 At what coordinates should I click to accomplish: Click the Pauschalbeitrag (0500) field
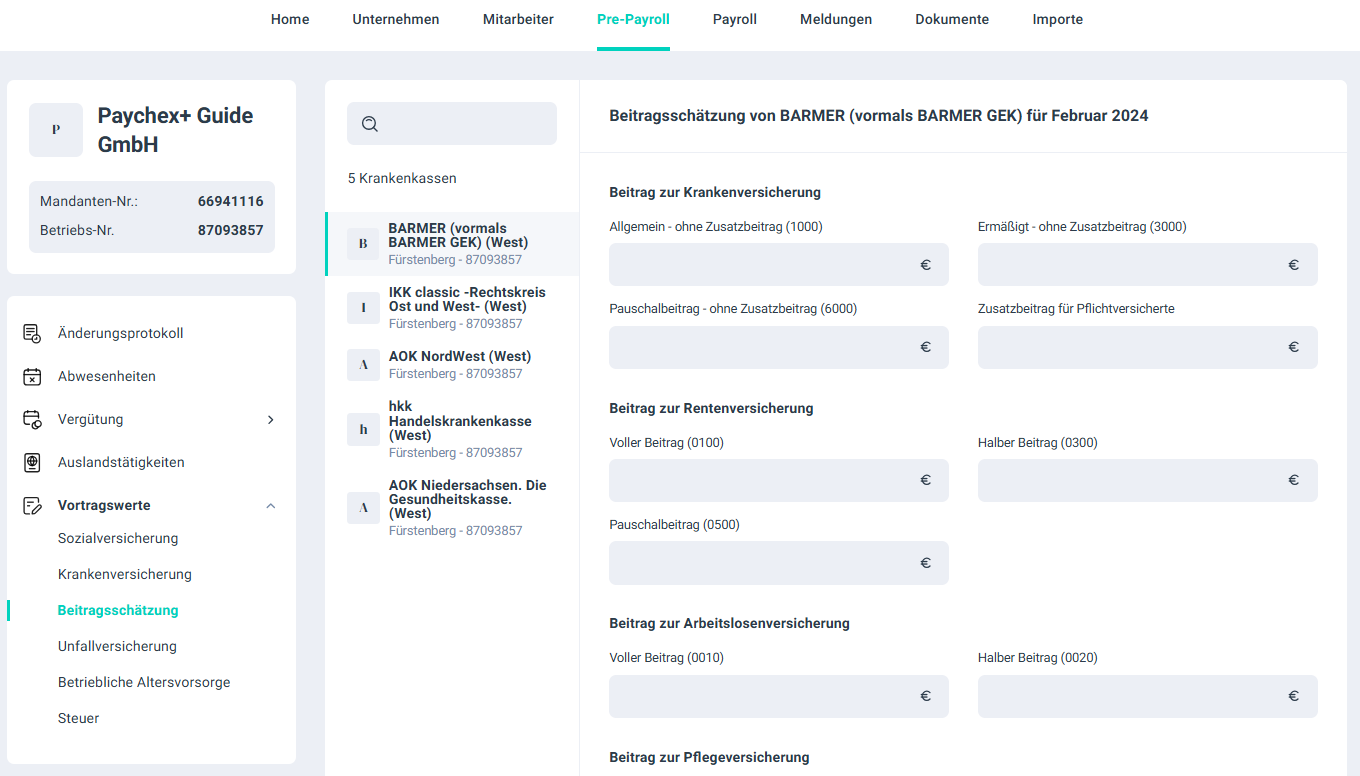tap(779, 563)
